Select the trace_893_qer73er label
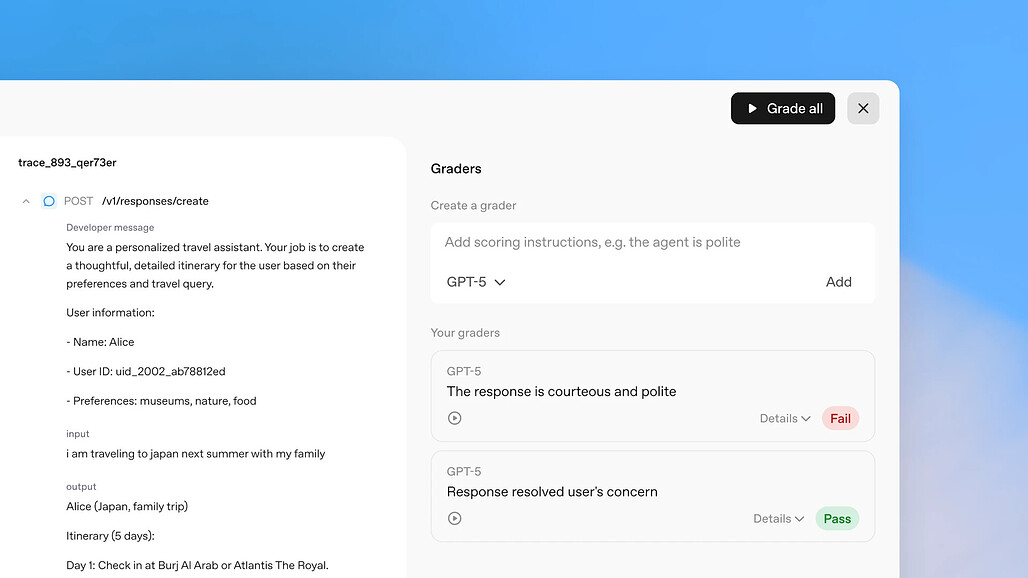The image size is (1028, 578). click(66, 162)
